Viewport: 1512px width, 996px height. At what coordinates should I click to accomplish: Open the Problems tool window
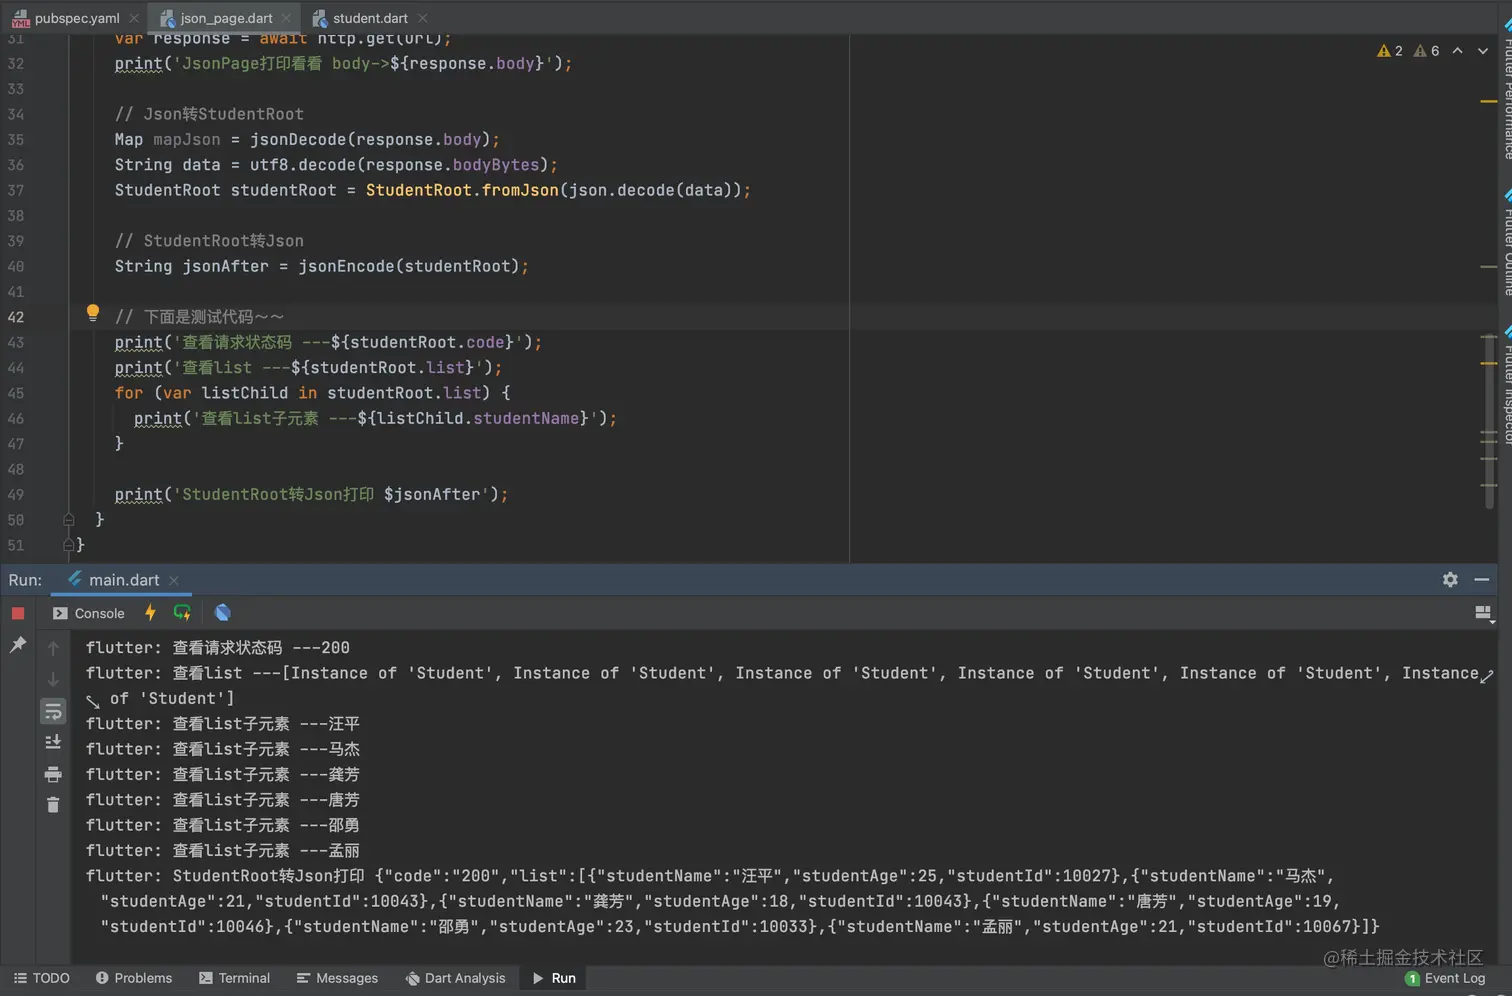click(x=134, y=978)
